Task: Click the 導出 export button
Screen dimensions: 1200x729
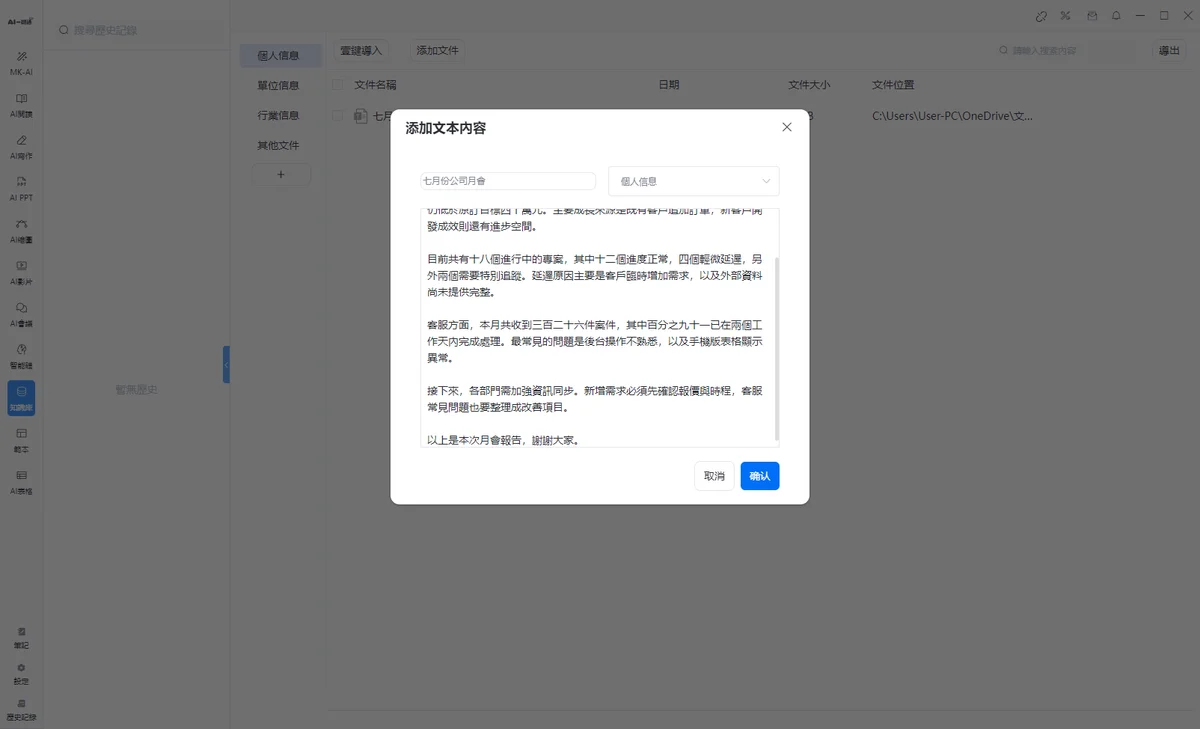Action: (1168, 50)
